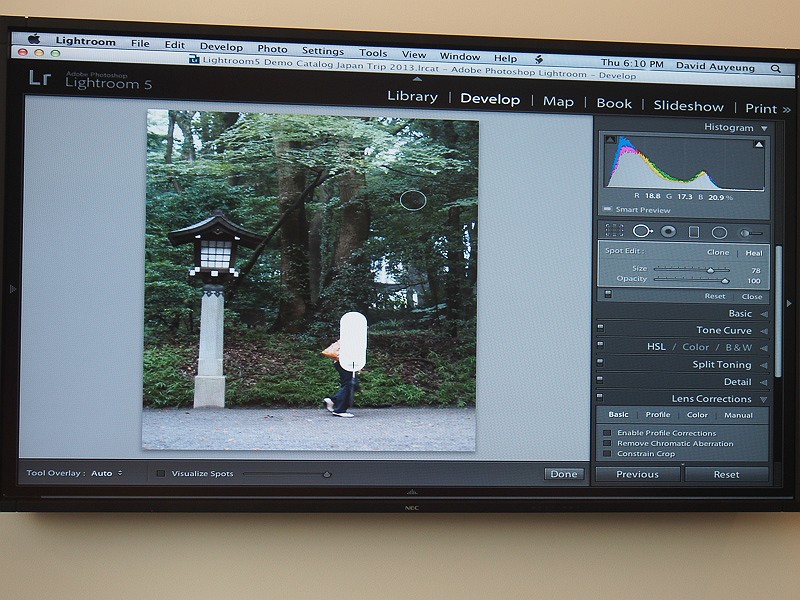This screenshot has width=800, height=600.
Task: Click the Previous button
Action: [637, 474]
